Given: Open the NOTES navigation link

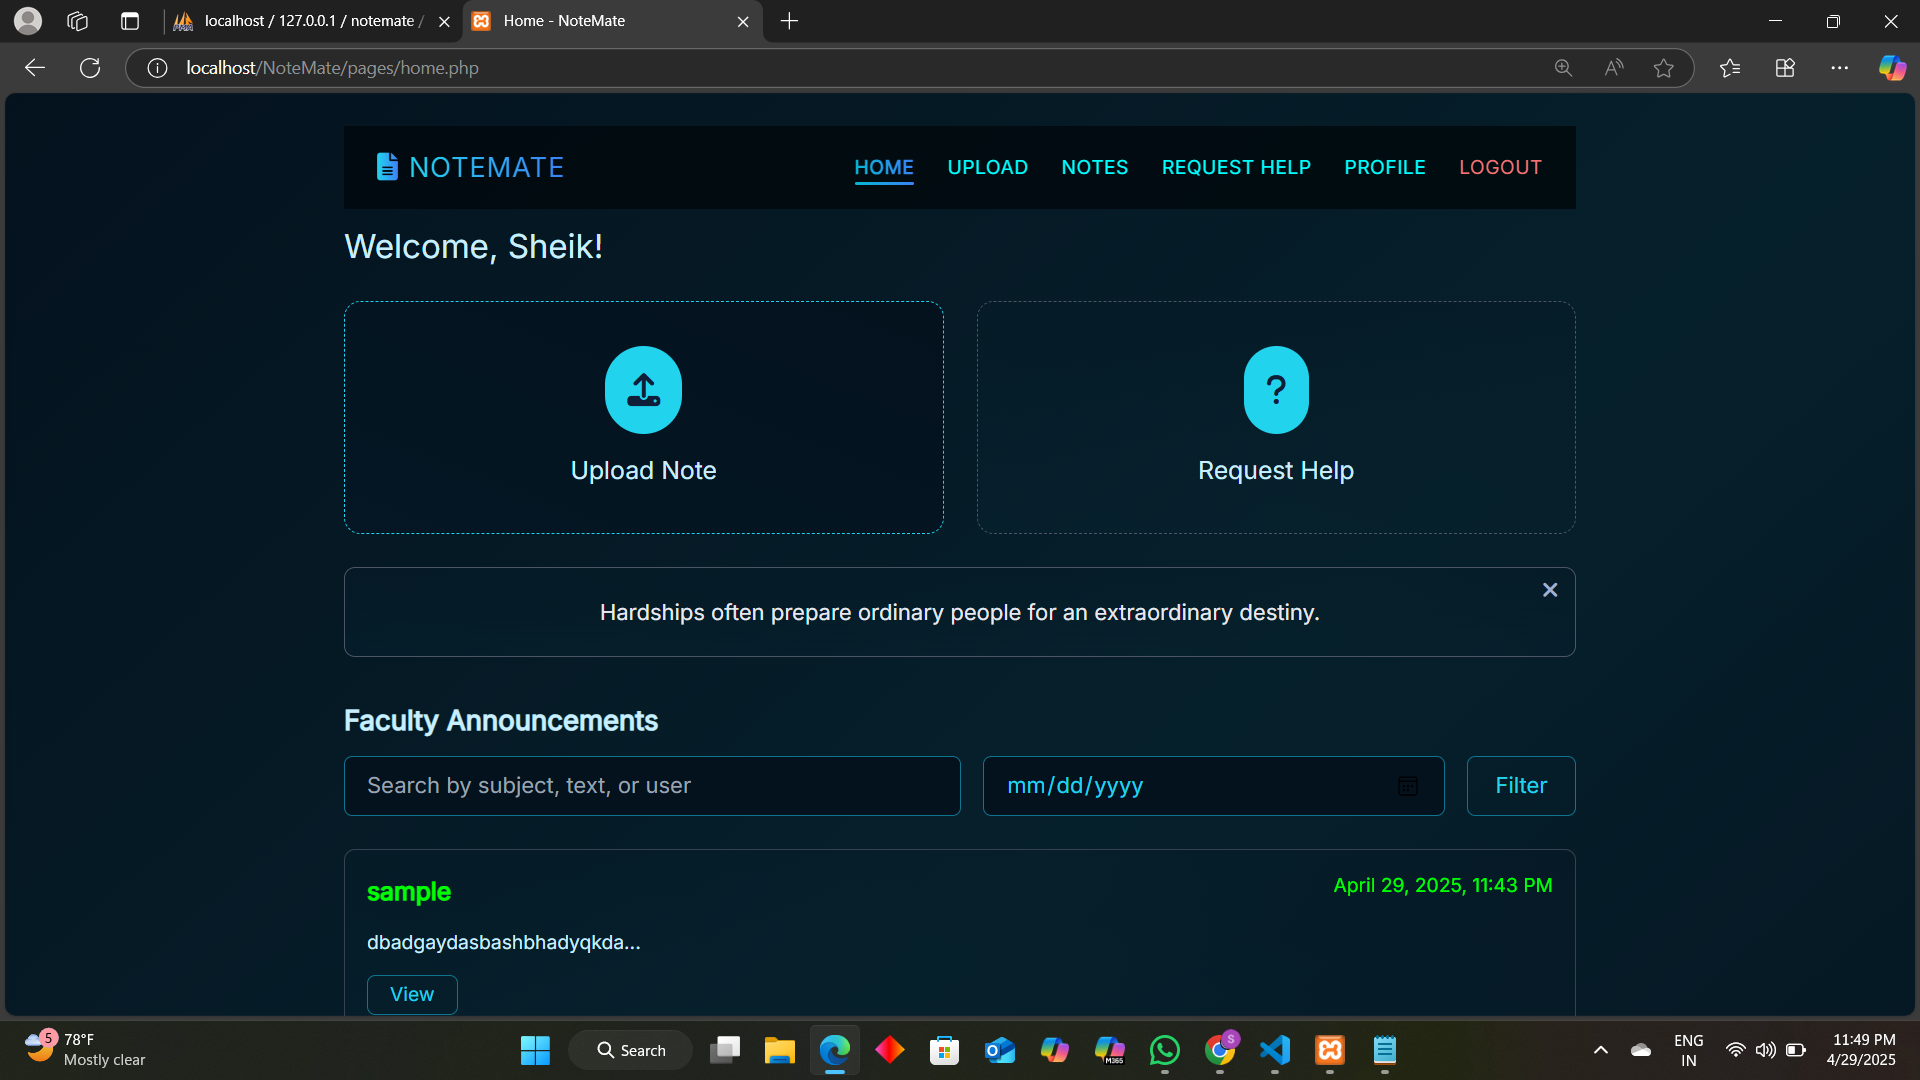Looking at the screenshot, I should point(1094,167).
